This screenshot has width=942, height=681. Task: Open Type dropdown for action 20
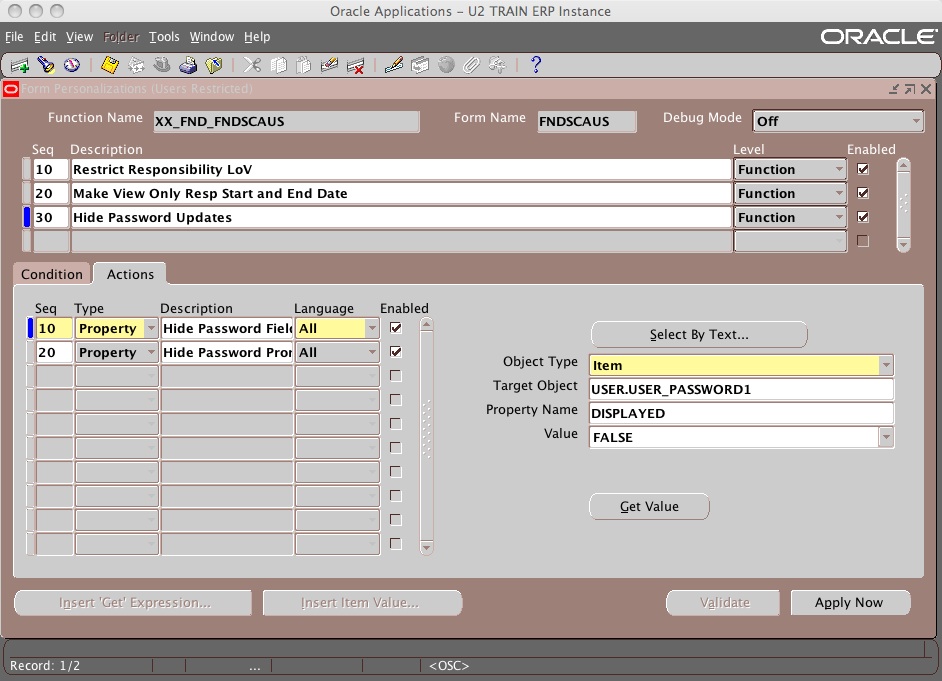151,353
